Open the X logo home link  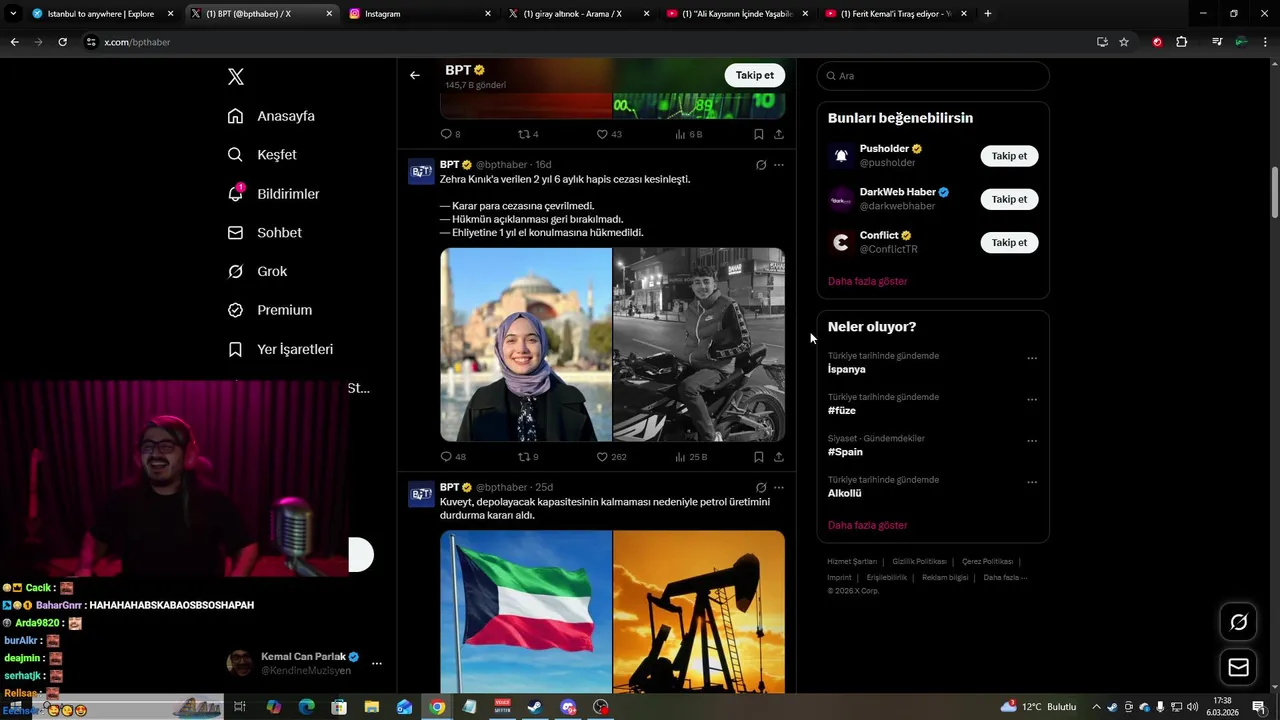coord(236,77)
